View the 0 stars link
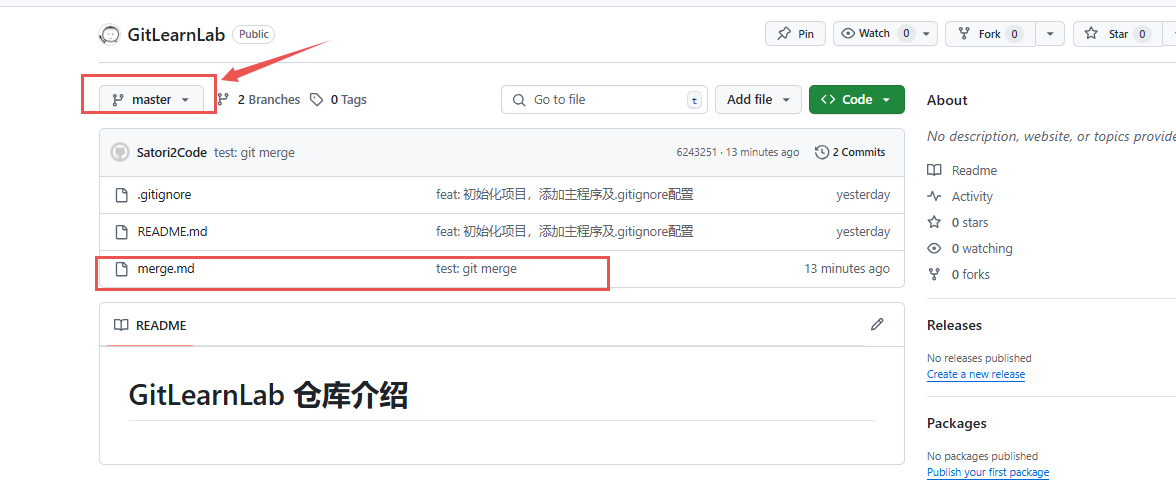 coord(958,223)
